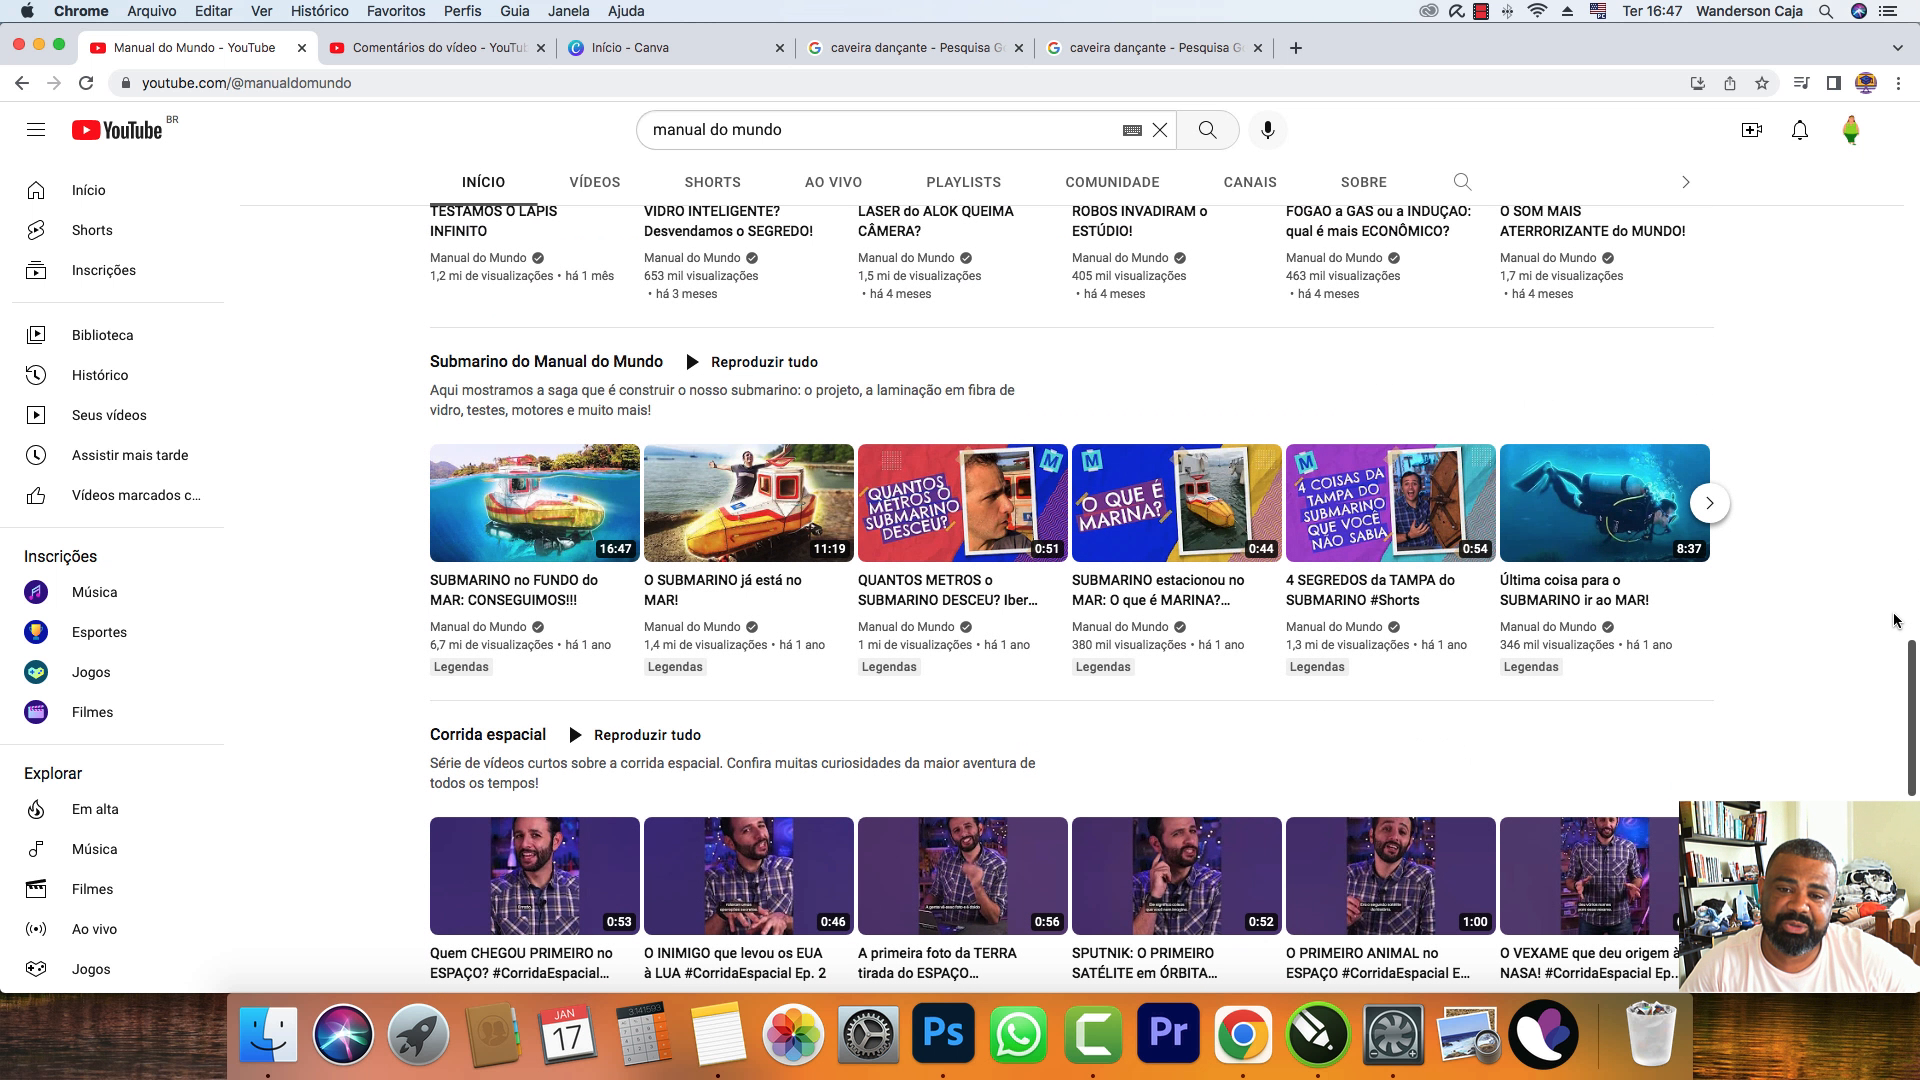Switch to the PLAYLISTS channel tab
This screenshot has width=1920, height=1080.
point(963,182)
